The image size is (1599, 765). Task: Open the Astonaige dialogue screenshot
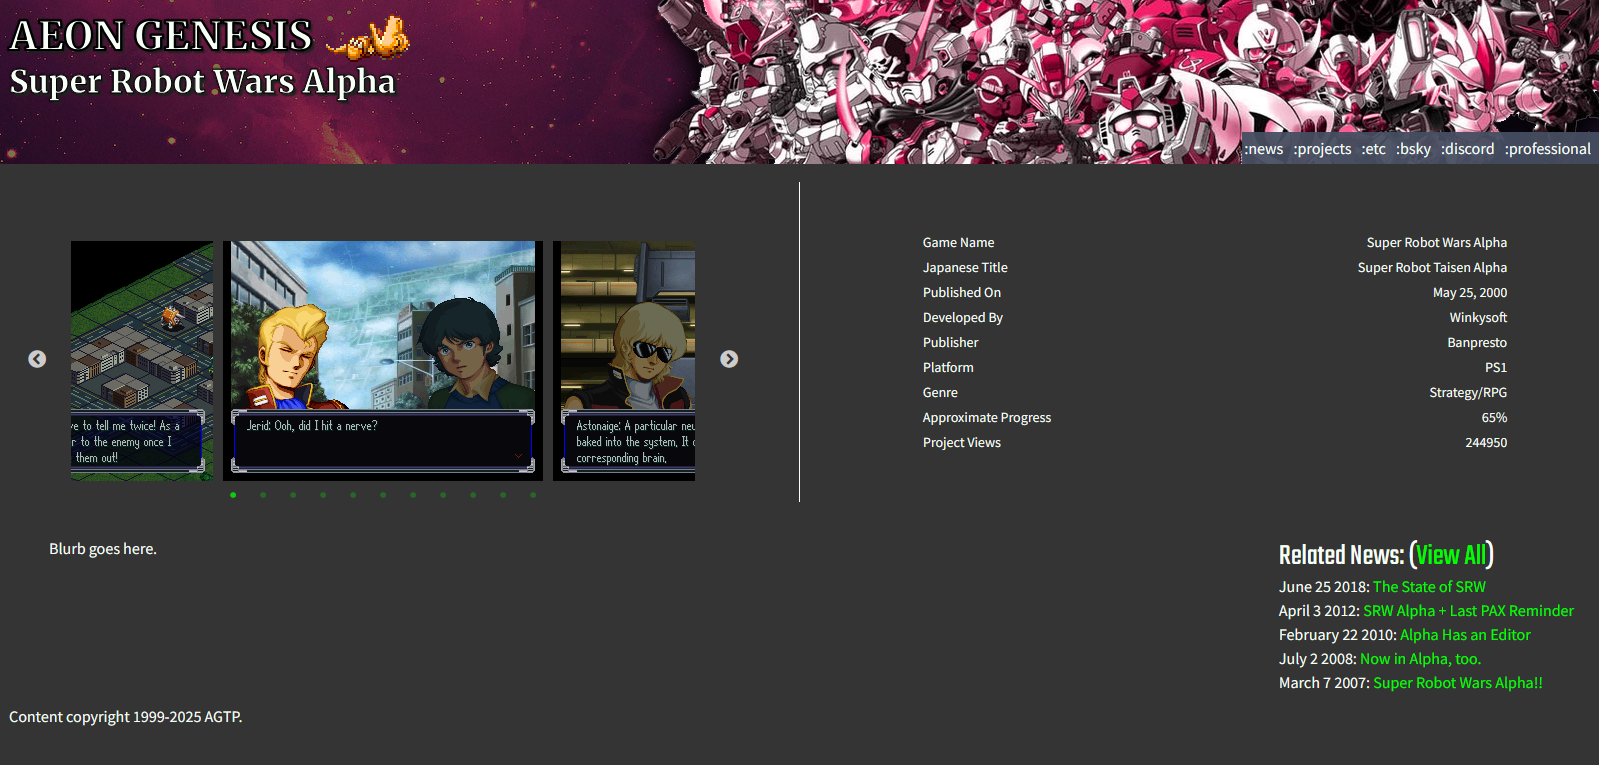pyautogui.click(x=624, y=361)
